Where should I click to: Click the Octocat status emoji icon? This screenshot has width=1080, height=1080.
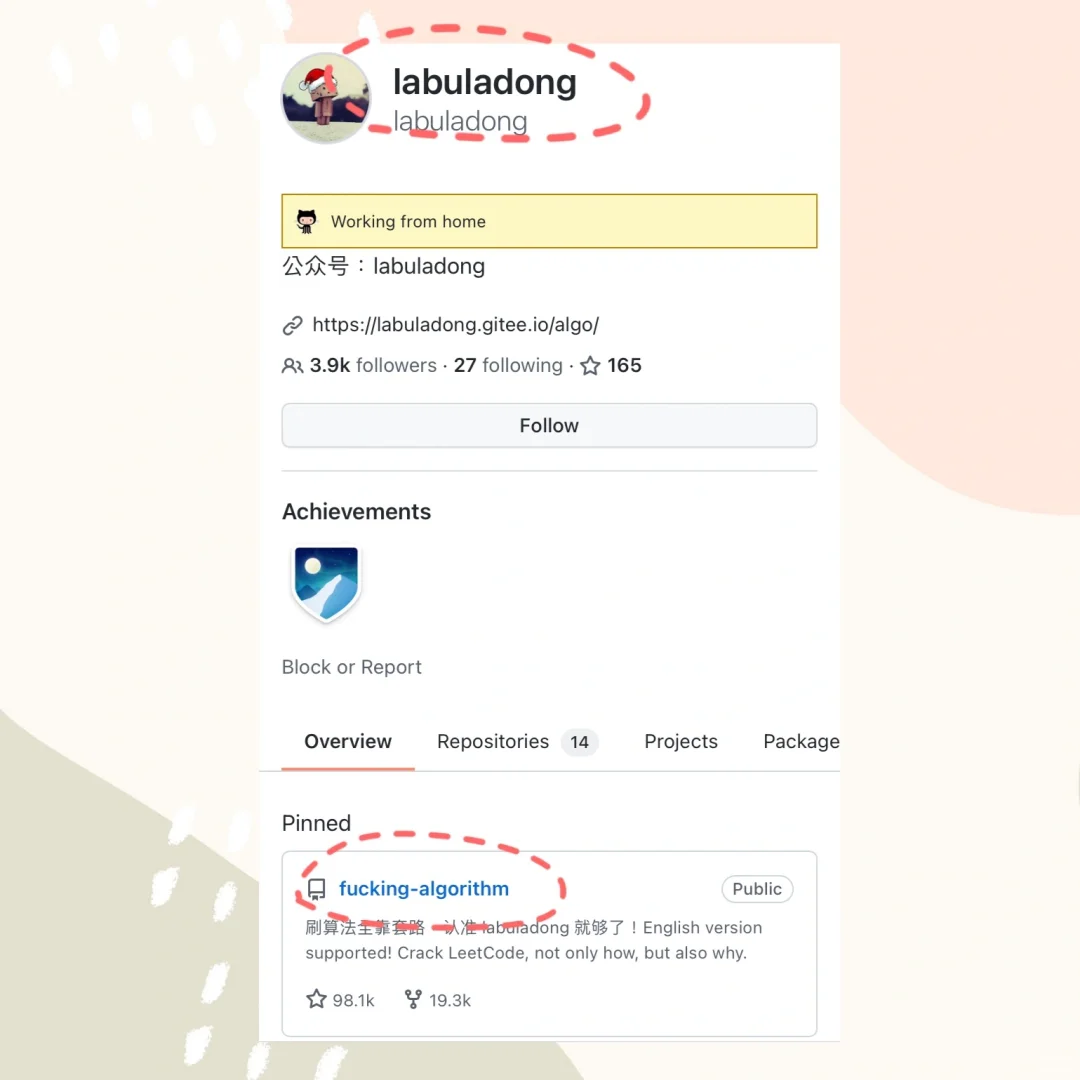coord(307,221)
